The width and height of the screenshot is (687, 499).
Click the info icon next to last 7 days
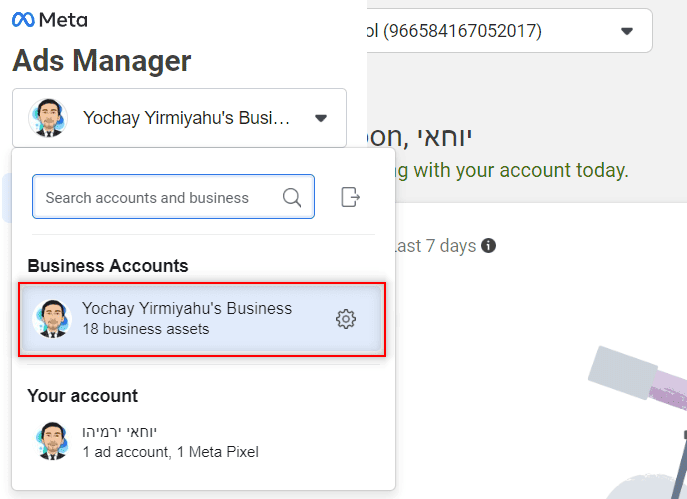(489, 246)
